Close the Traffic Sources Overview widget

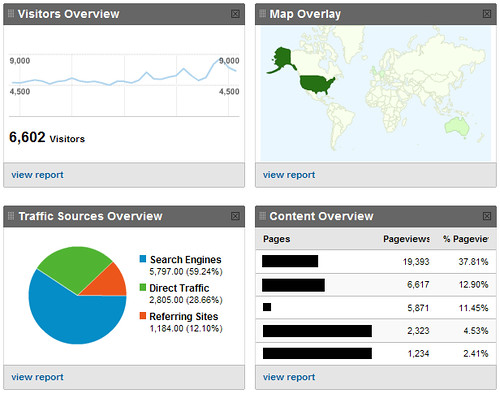(x=235, y=216)
